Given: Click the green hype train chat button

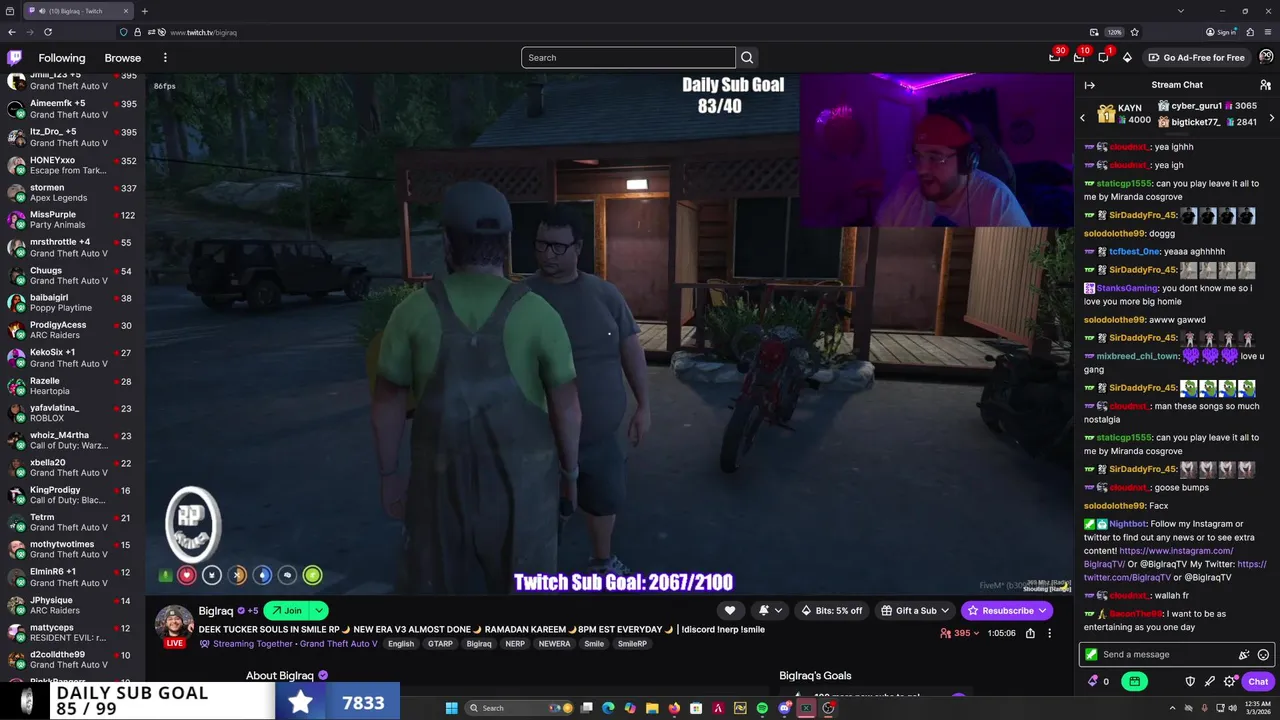Looking at the screenshot, I should 1134,681.
